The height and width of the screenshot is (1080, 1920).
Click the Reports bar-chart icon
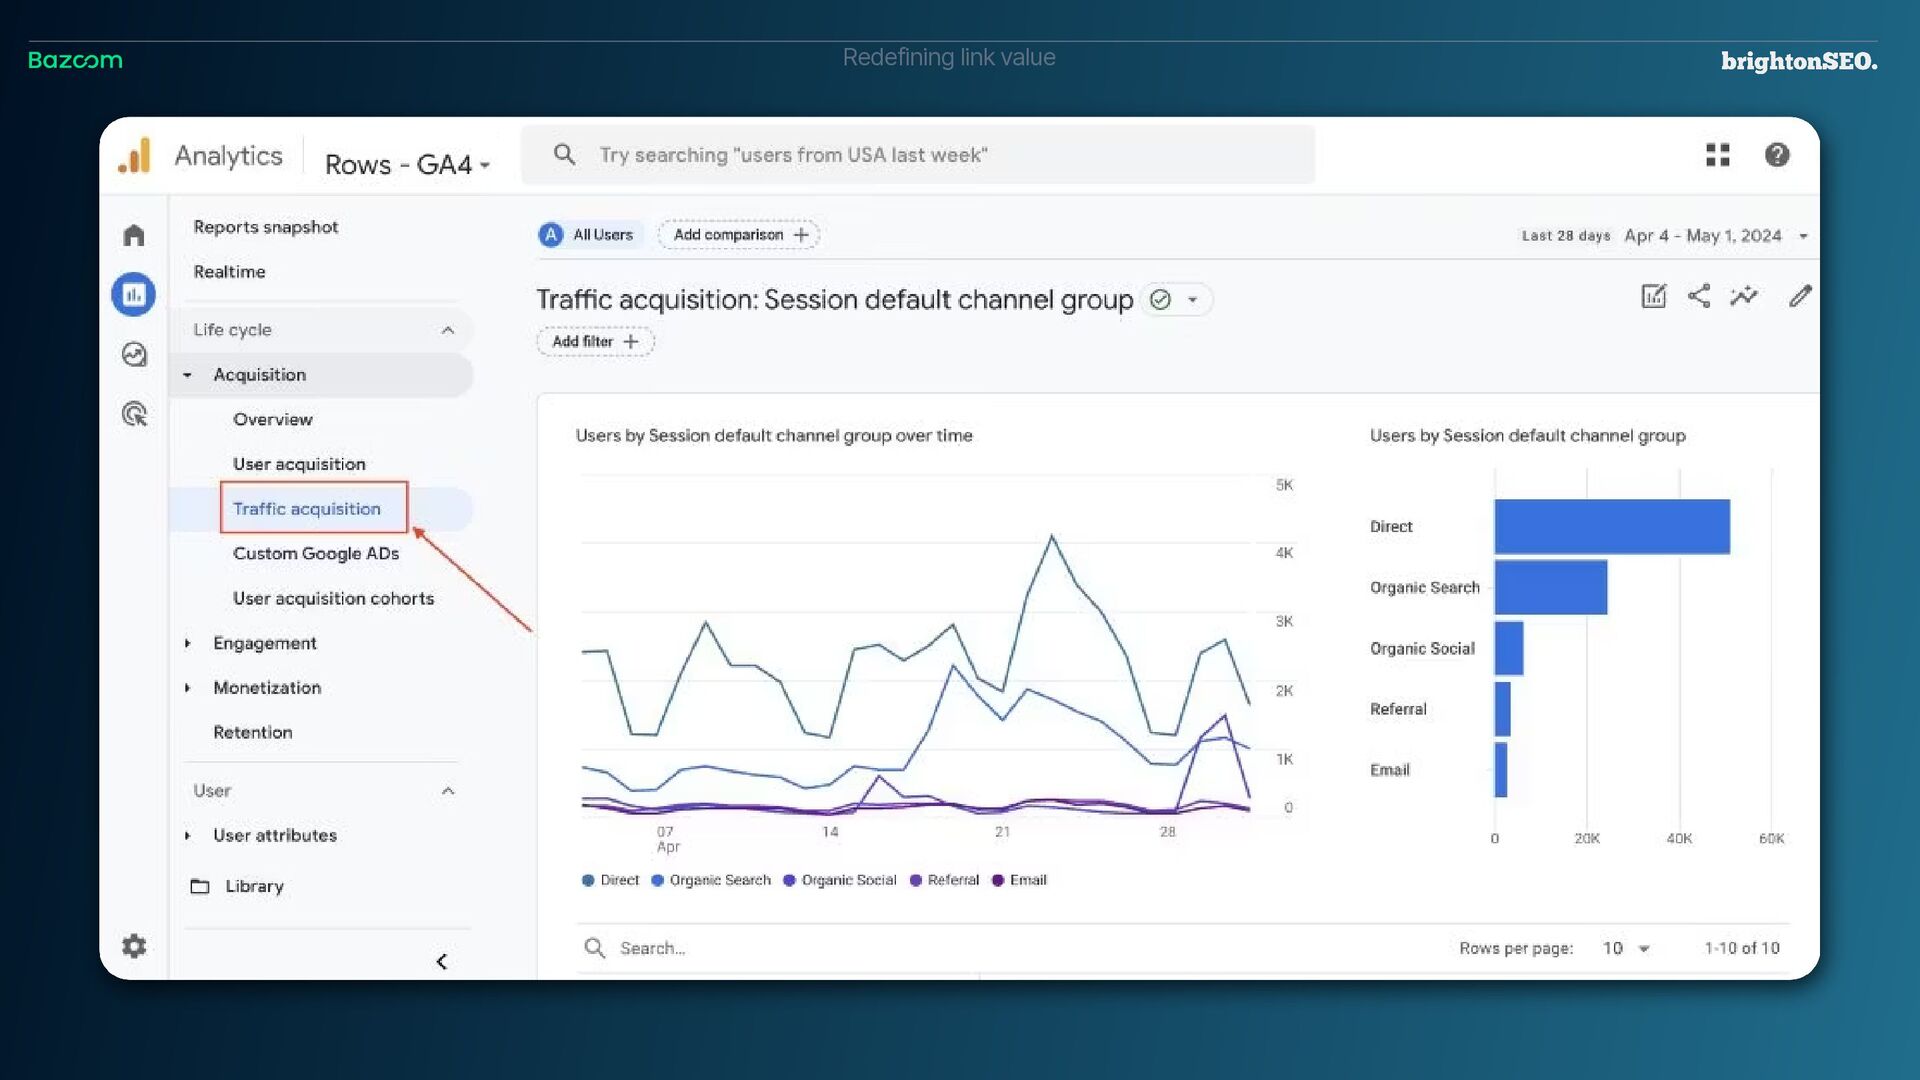(x=133, y=294)
